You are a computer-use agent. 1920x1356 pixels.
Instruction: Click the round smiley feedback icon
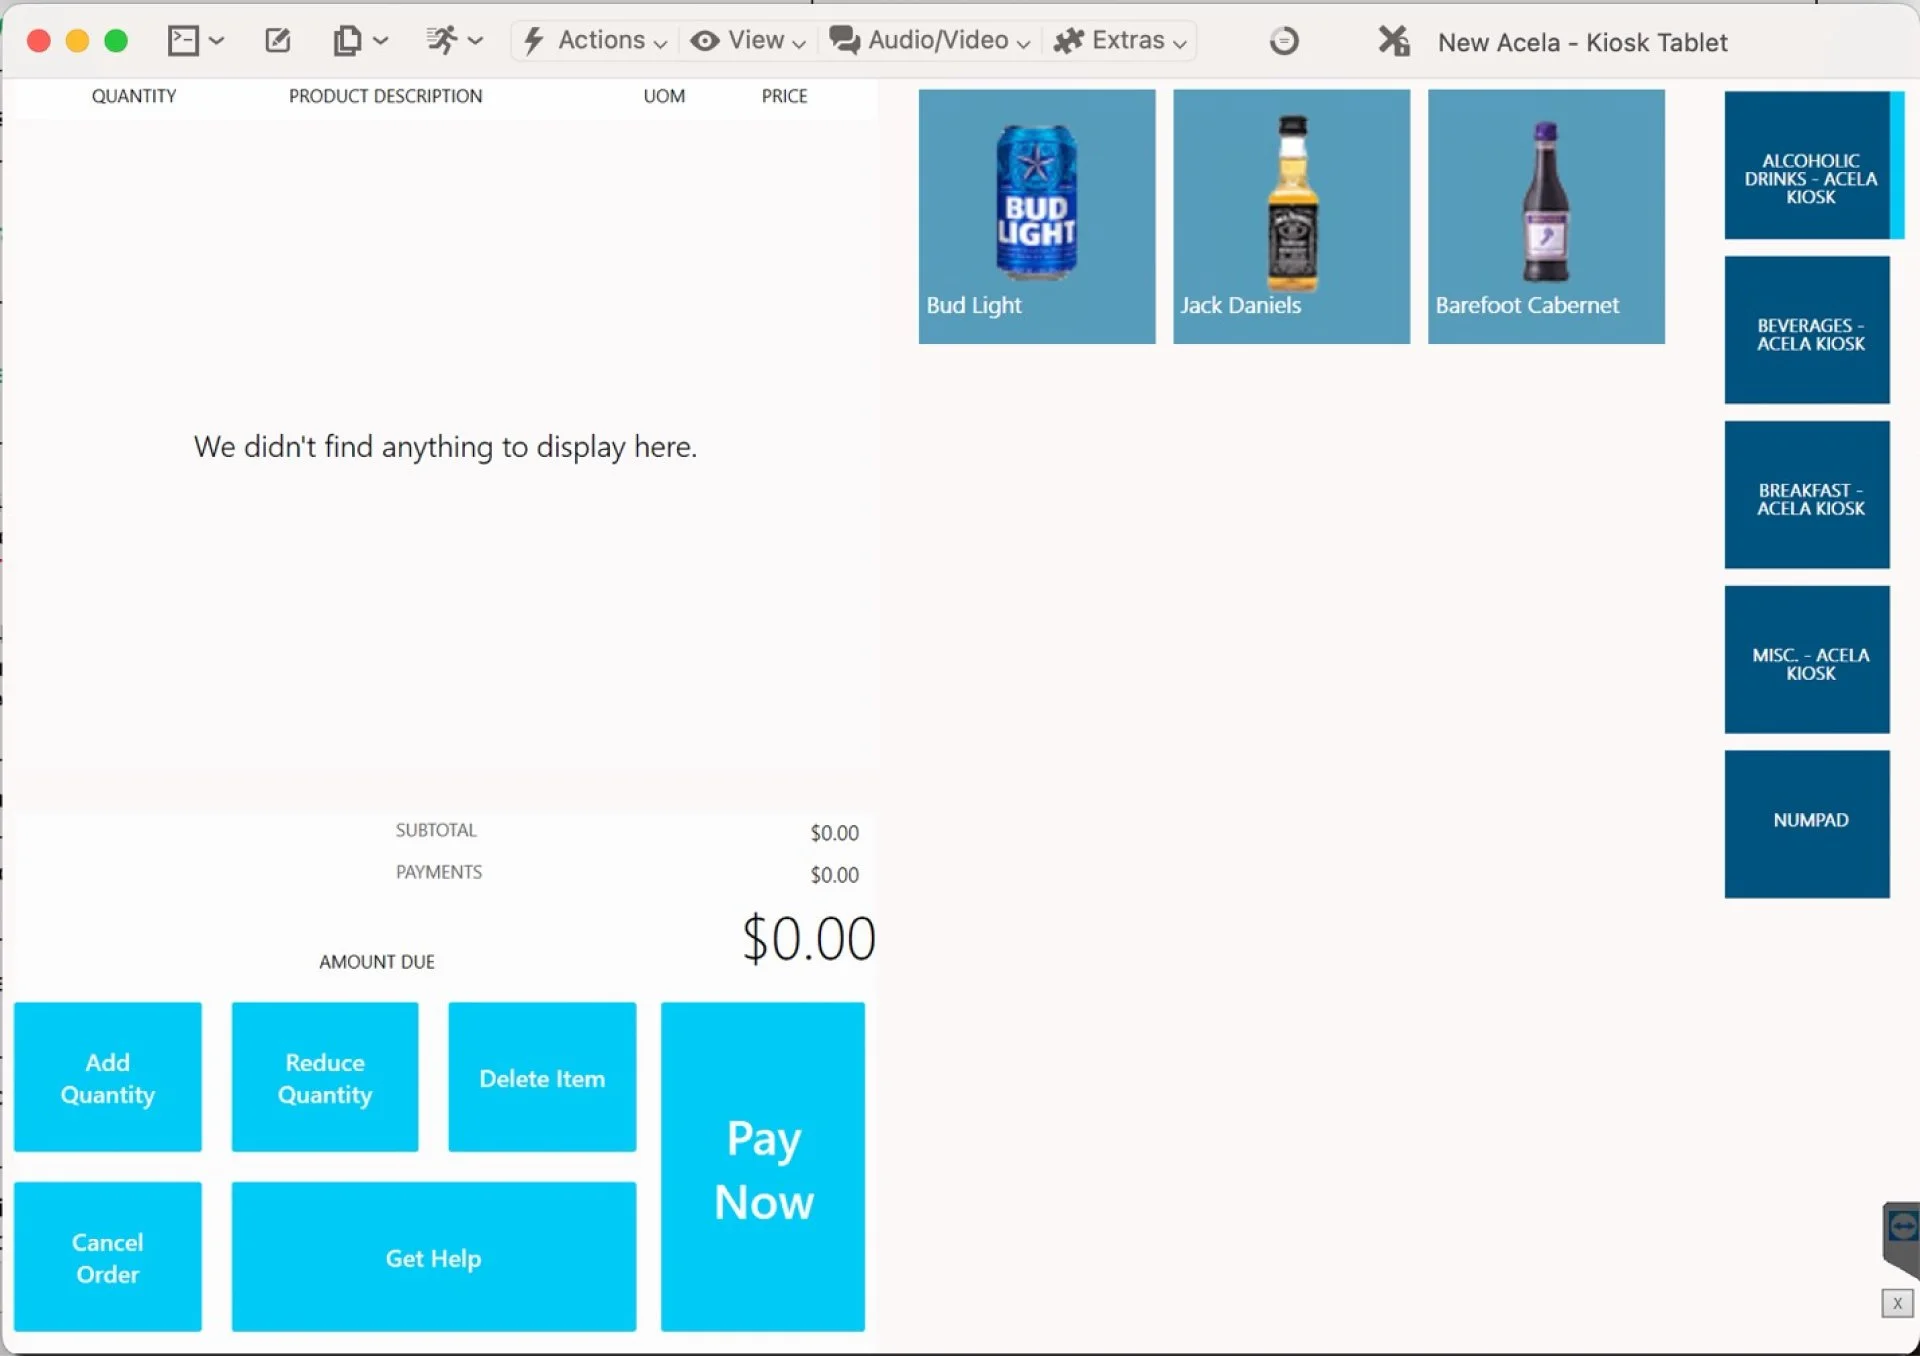(1284, 41)
